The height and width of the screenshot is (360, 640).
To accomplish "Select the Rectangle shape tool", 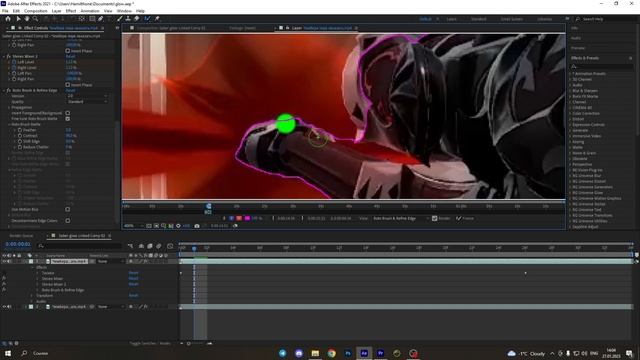I will (x=92, y=19).
